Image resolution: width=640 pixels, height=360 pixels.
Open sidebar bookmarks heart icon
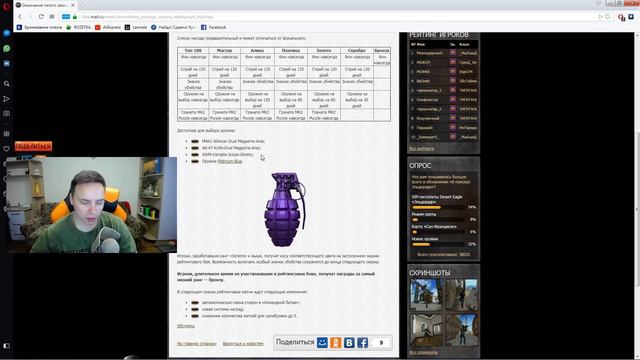[x=7, y=149]
